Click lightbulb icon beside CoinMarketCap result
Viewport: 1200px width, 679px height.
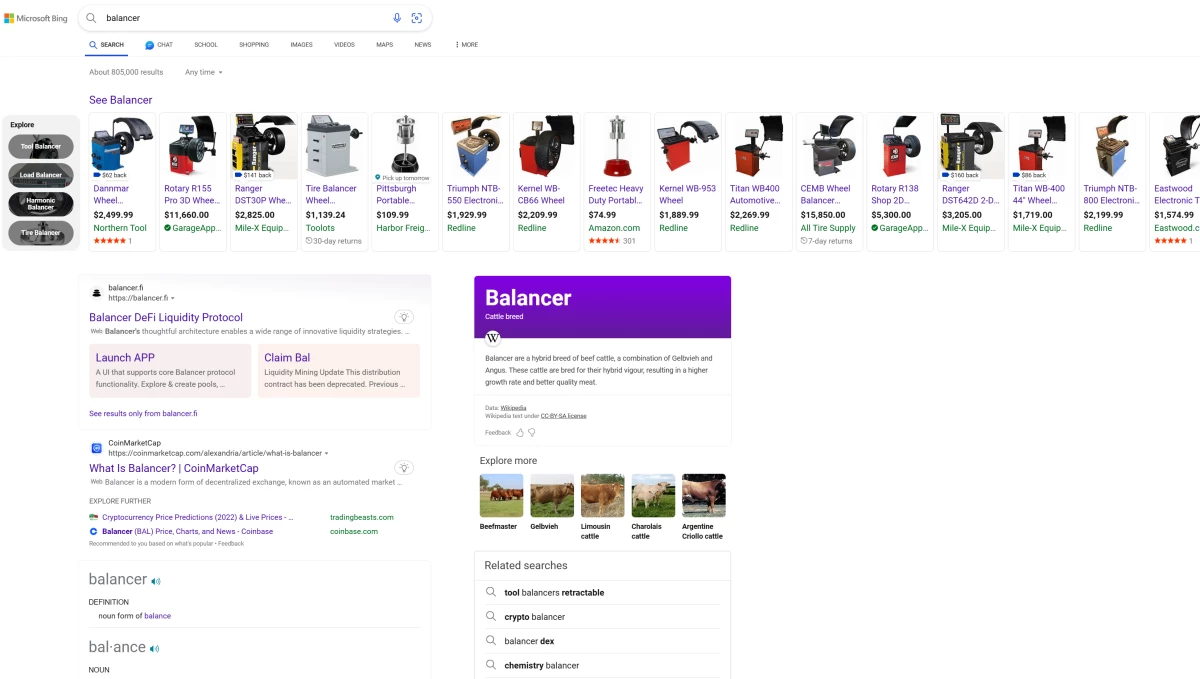pyautogui.click(x=404, y=467)
